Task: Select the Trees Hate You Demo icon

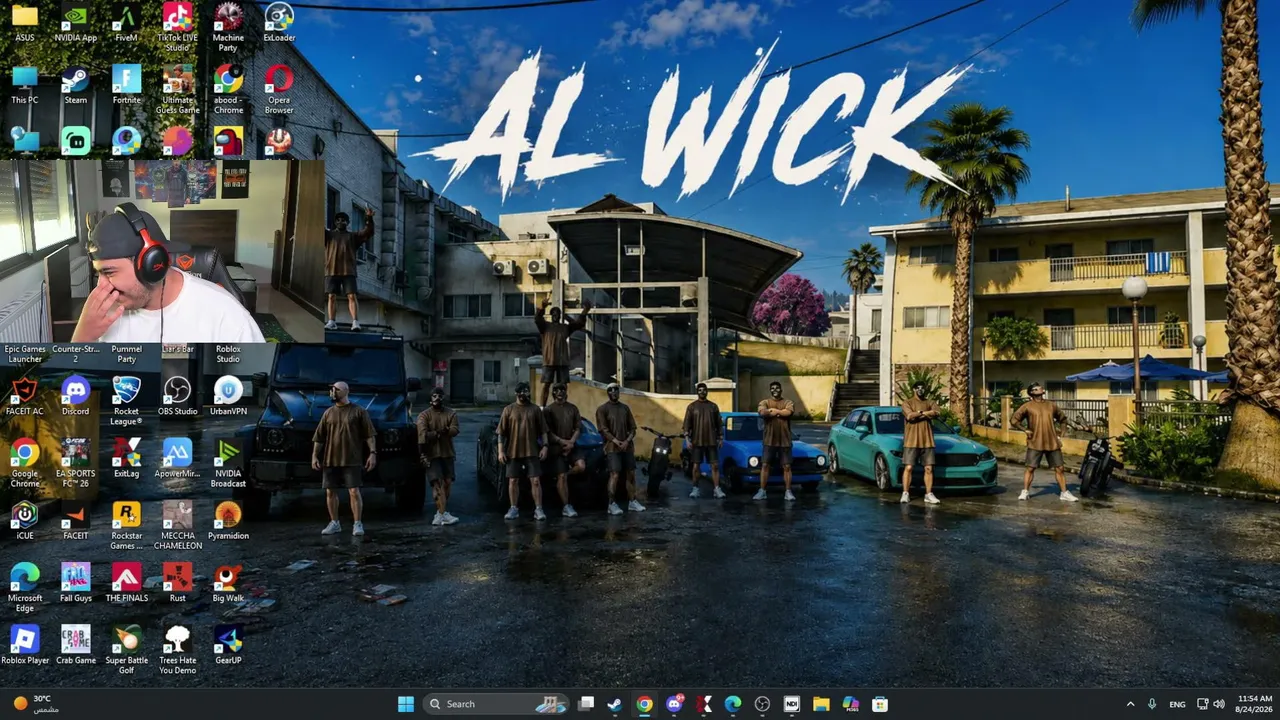Action: click(x=177, y=650)
